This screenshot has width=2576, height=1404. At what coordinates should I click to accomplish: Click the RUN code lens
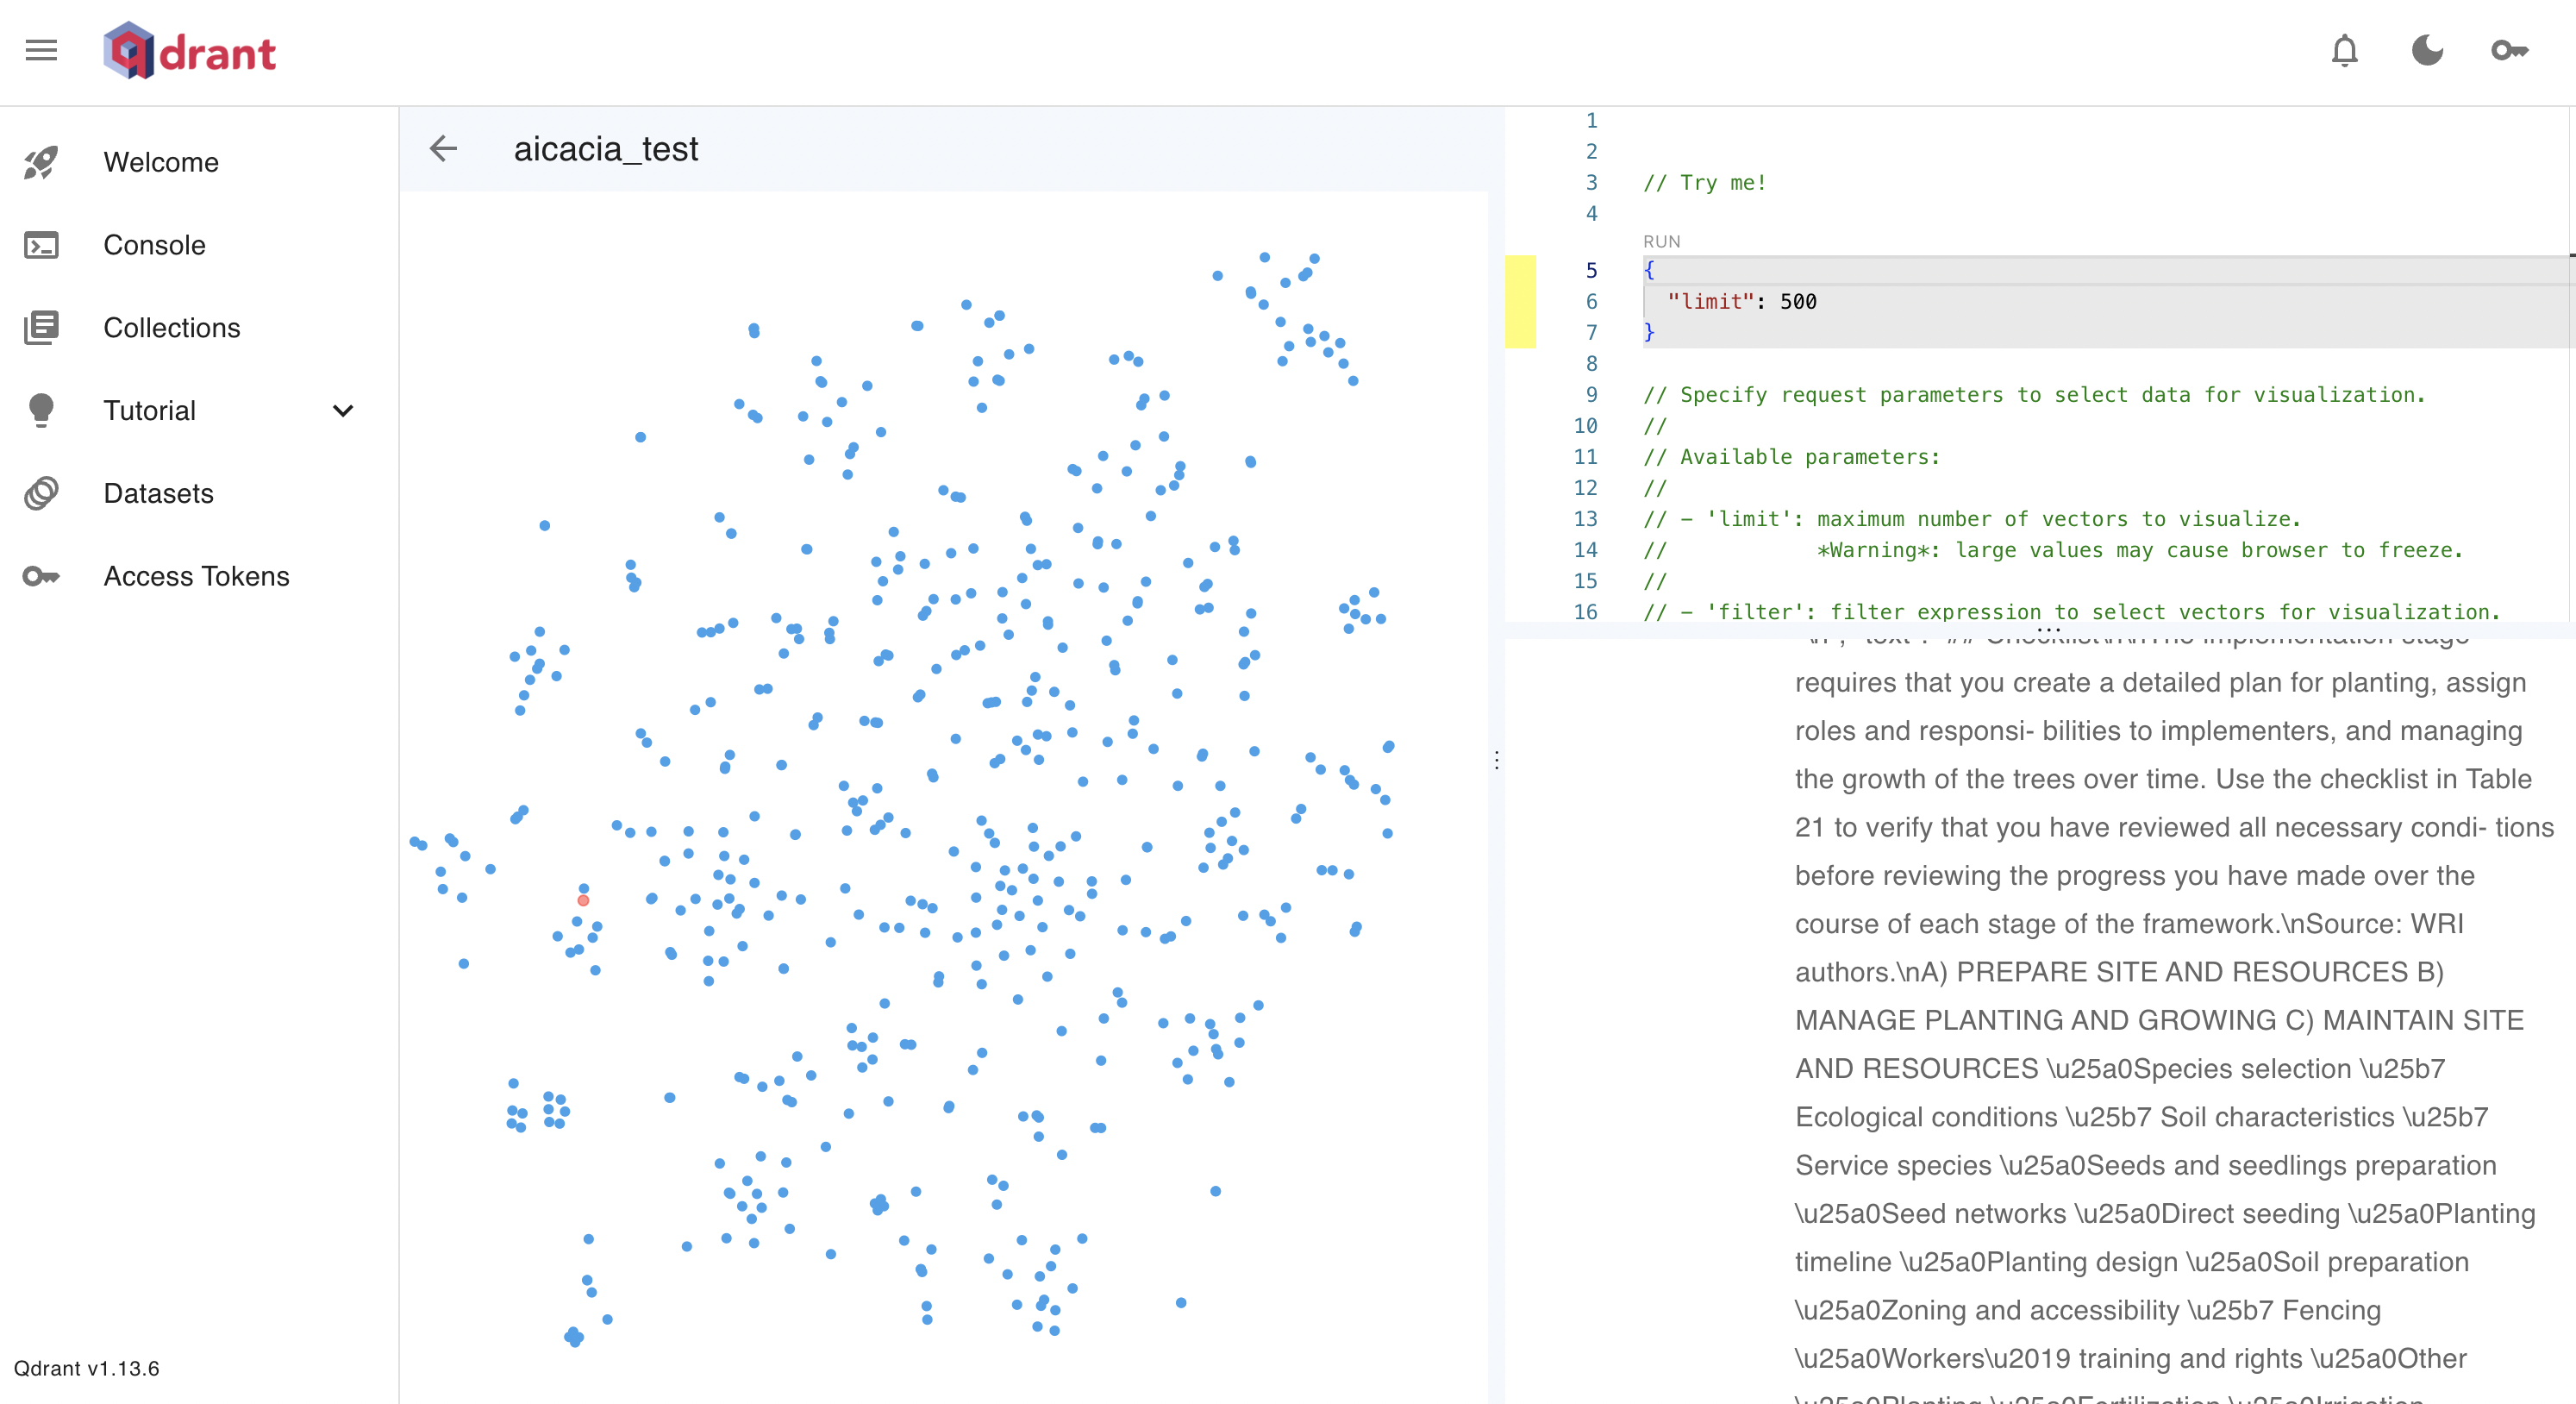(1661, 241)
